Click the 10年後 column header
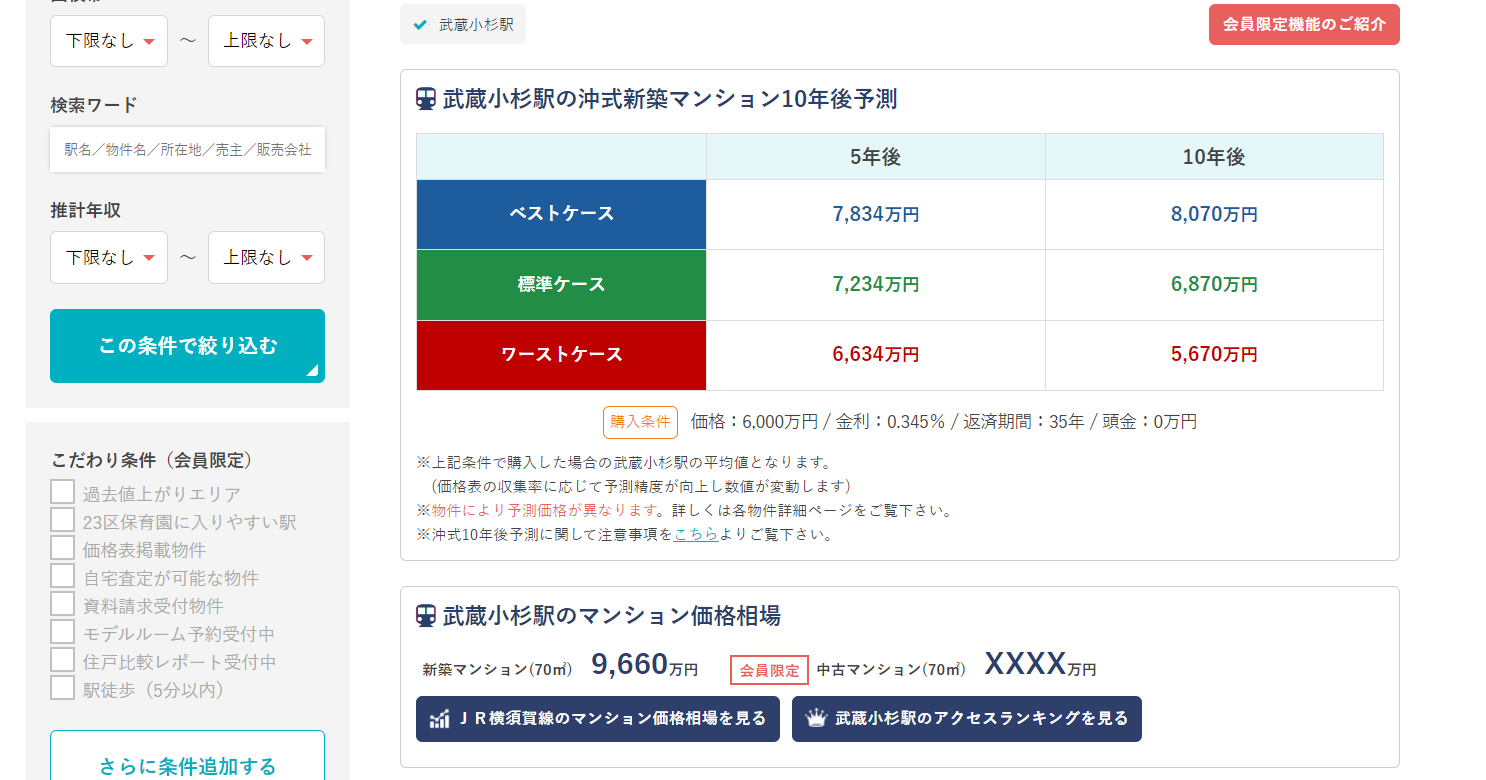1486x780 pixels. 1214,157
